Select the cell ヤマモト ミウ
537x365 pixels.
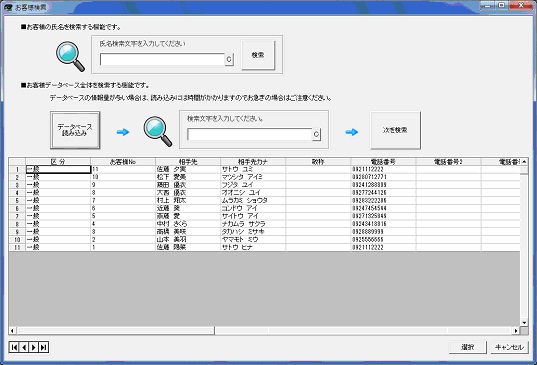point(253,240)
